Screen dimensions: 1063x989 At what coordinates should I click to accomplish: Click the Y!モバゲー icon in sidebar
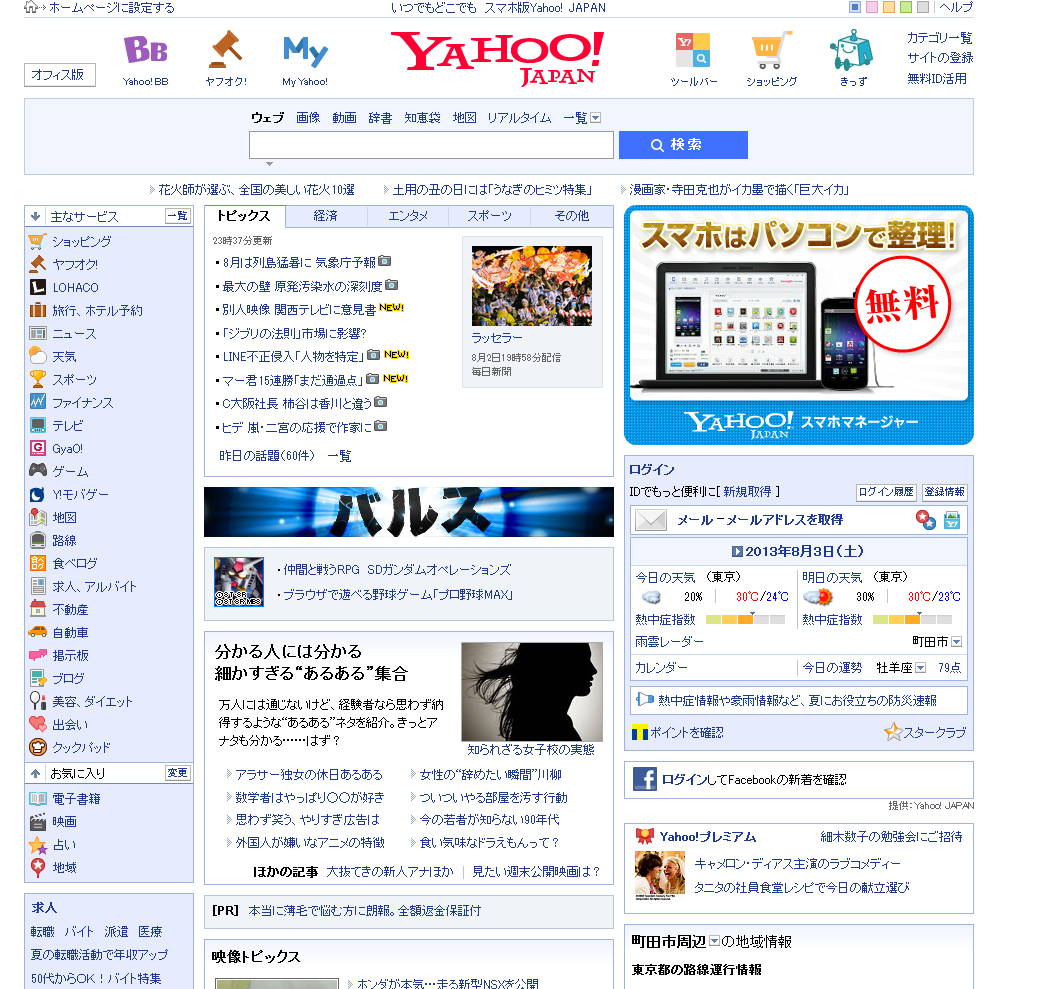(x=38, y=494)
